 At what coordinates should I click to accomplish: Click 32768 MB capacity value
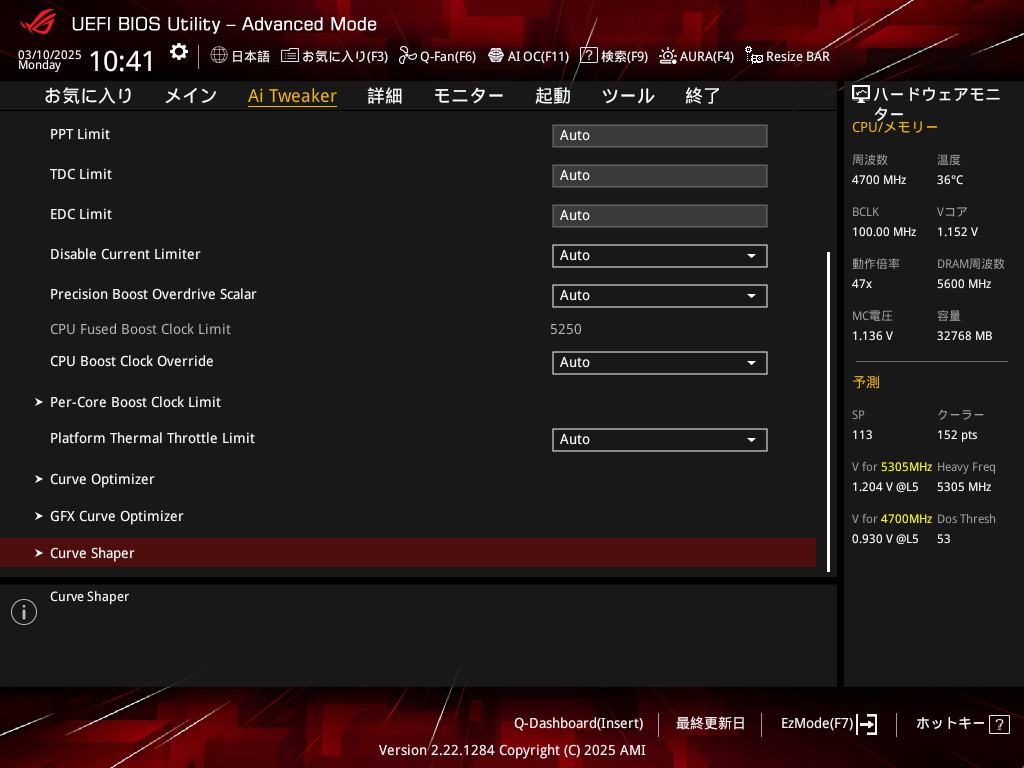point(965,336)
